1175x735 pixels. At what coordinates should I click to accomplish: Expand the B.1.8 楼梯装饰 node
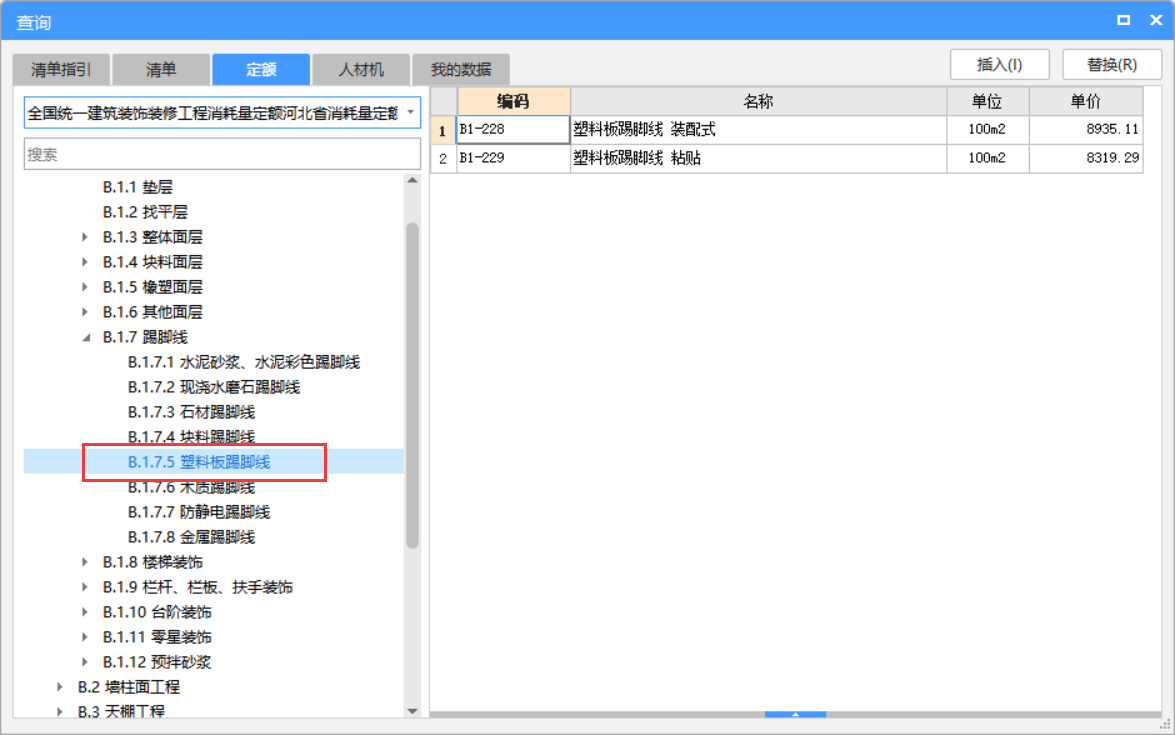coord(84,562)
